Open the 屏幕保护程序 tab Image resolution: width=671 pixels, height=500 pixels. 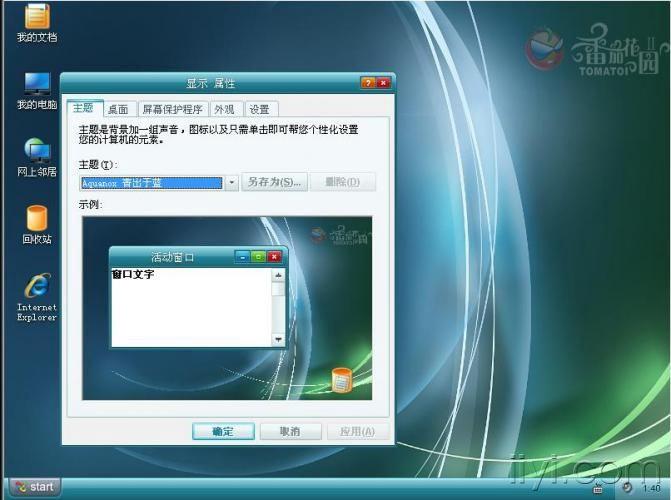(x=171, y=109)
